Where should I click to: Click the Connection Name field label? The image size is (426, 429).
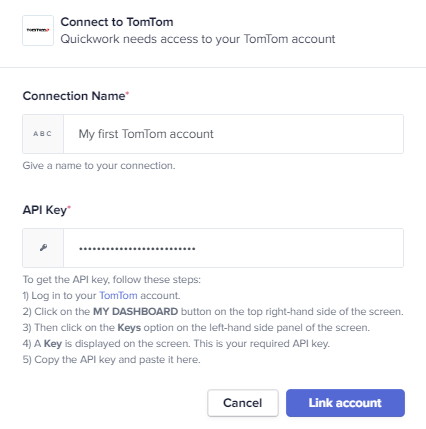74,96
